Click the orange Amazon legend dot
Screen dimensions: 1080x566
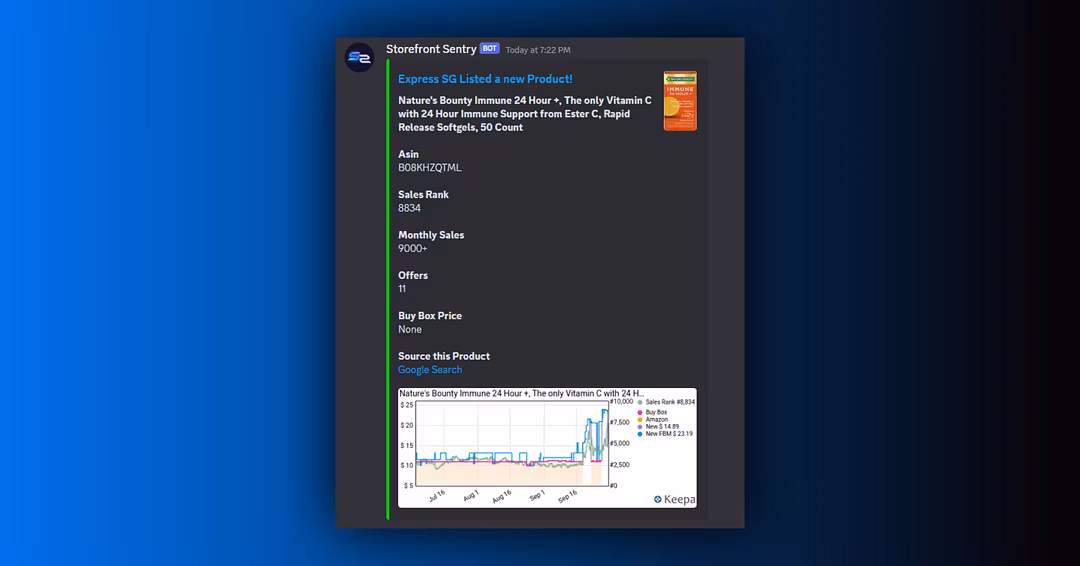point(640,419)
